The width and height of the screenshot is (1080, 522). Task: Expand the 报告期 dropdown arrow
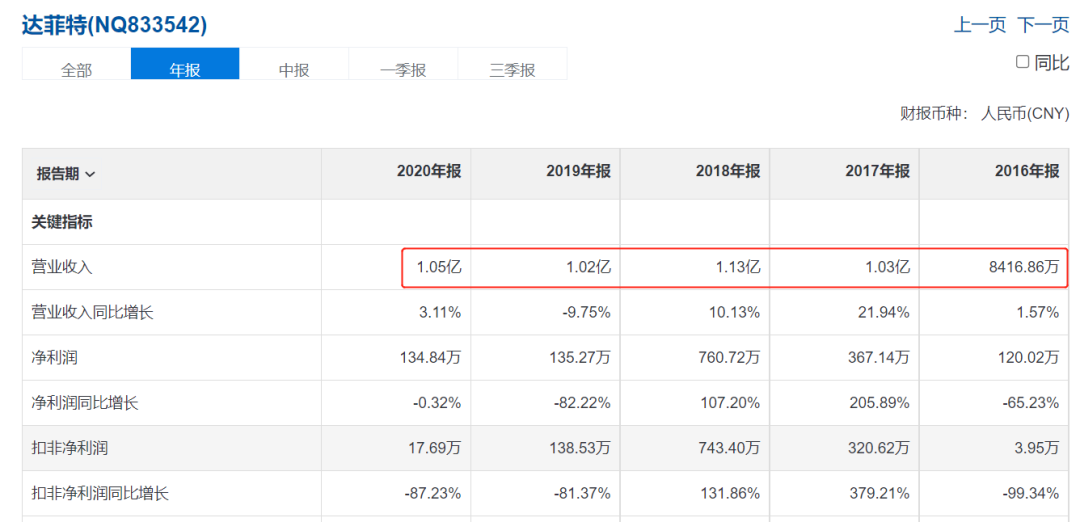point(91,174)
